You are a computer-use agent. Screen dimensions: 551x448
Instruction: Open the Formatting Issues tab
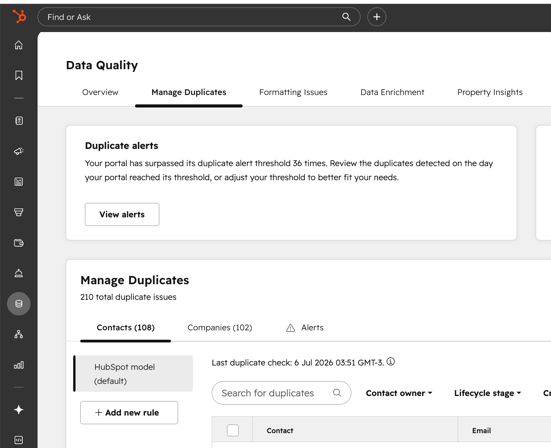293,92
